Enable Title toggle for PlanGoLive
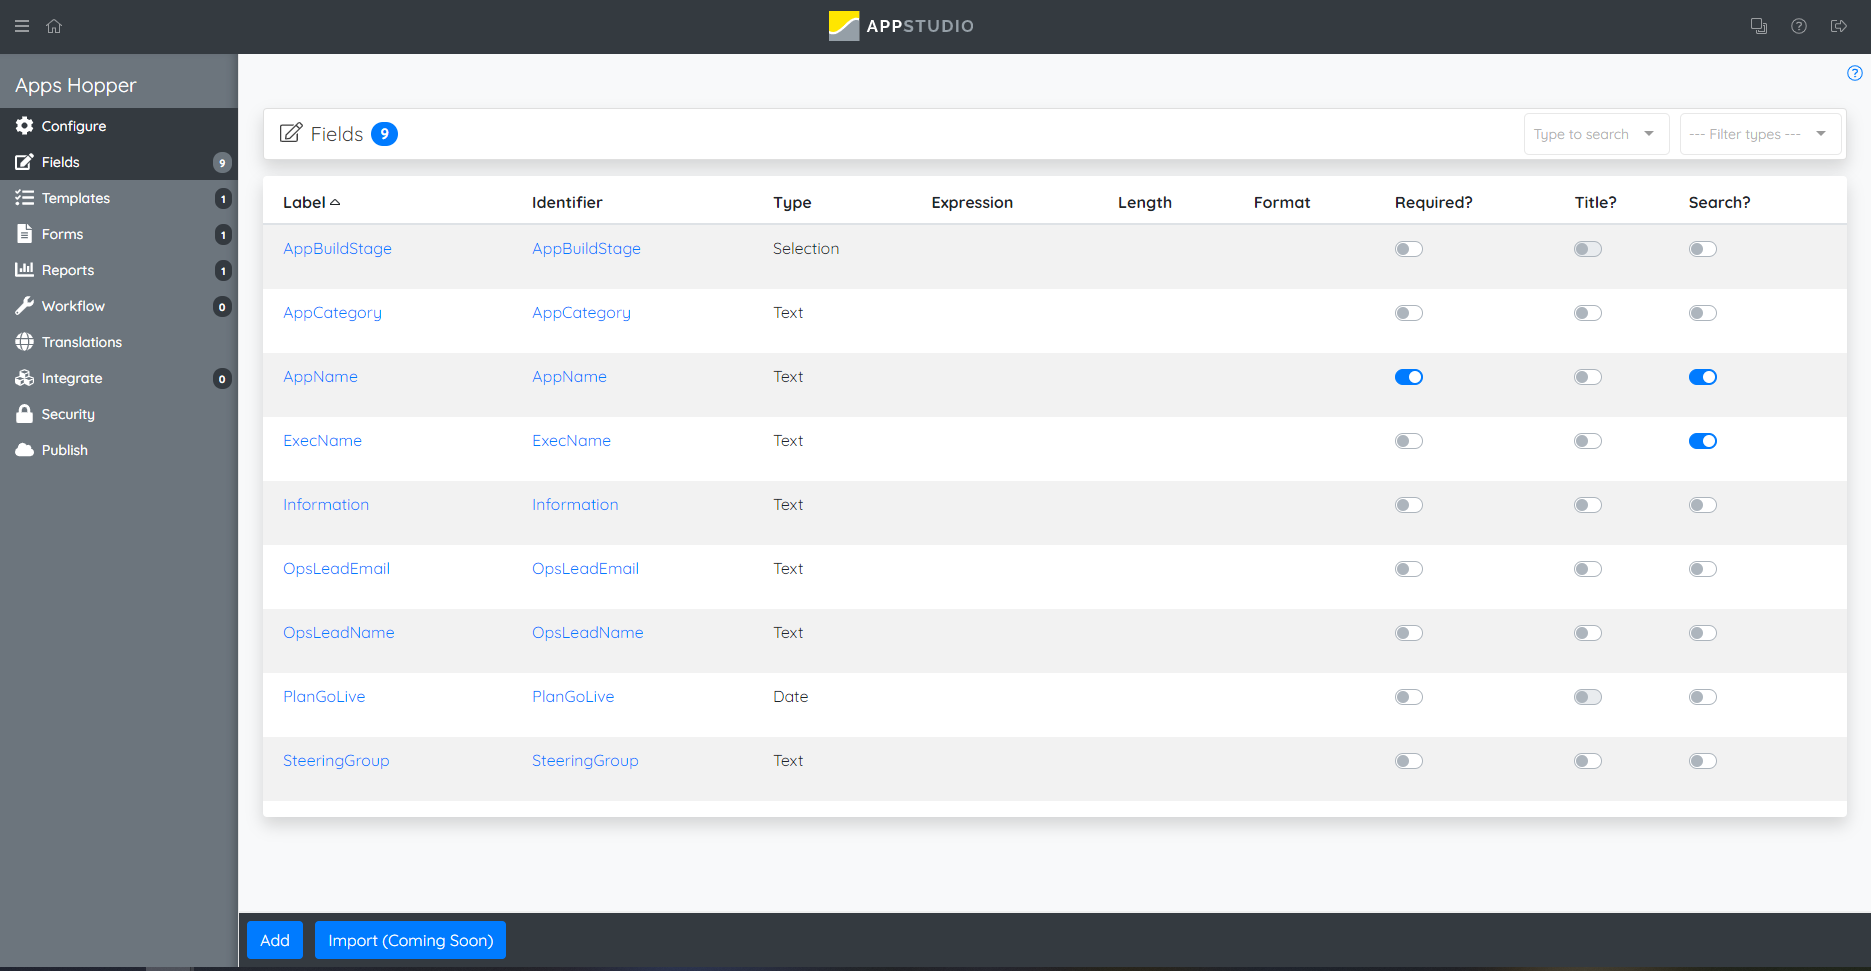 pos(1588,697)
